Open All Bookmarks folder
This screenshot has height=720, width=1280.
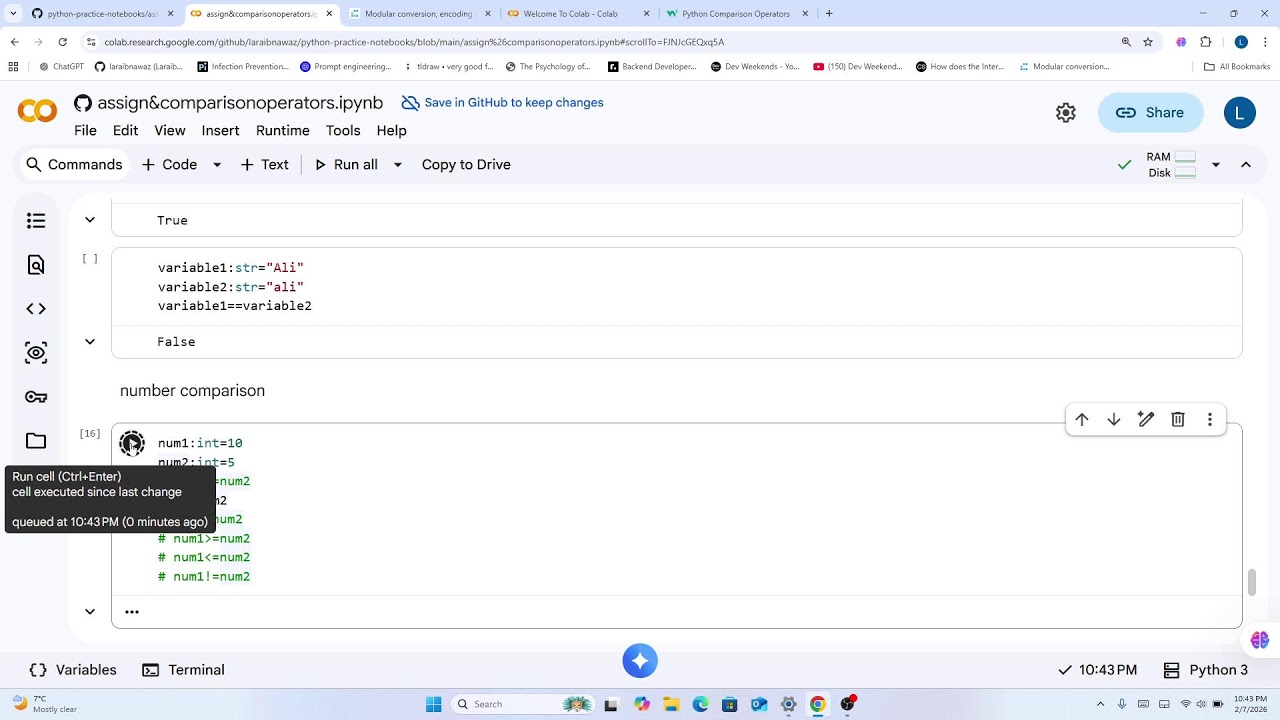pyautogui.click(x=1237, y=67)
